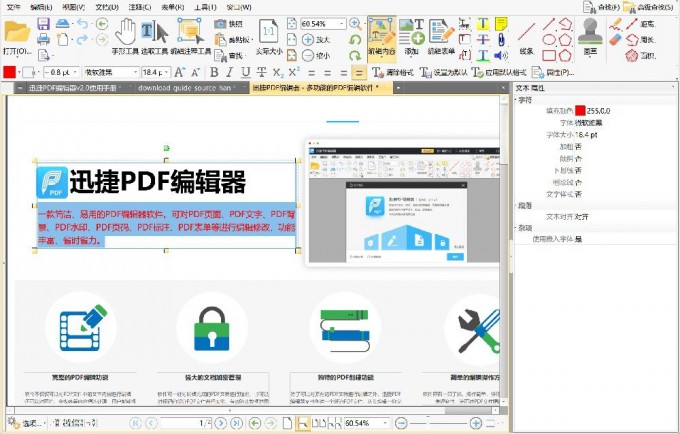
Task: Go to last page button
Action: [236, 423]
